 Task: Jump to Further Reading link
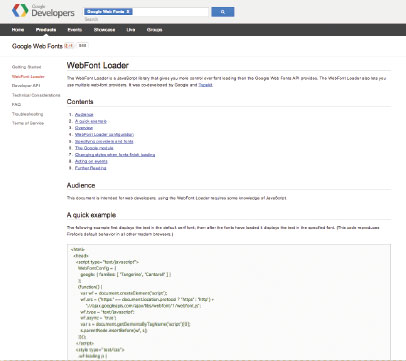click(91, 168)
